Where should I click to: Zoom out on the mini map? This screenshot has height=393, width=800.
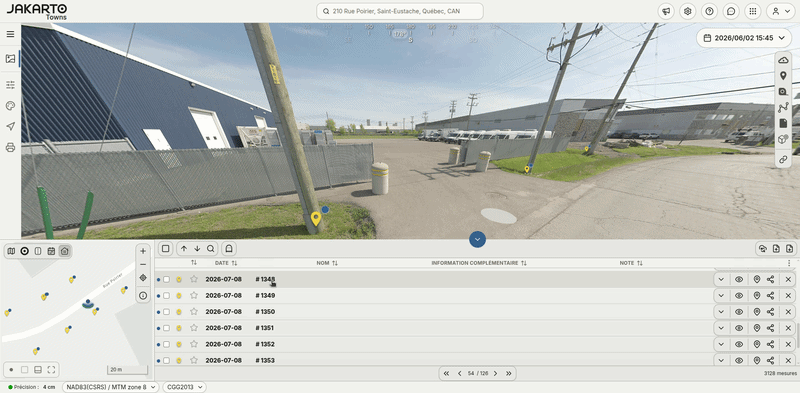tap(143, 264)
